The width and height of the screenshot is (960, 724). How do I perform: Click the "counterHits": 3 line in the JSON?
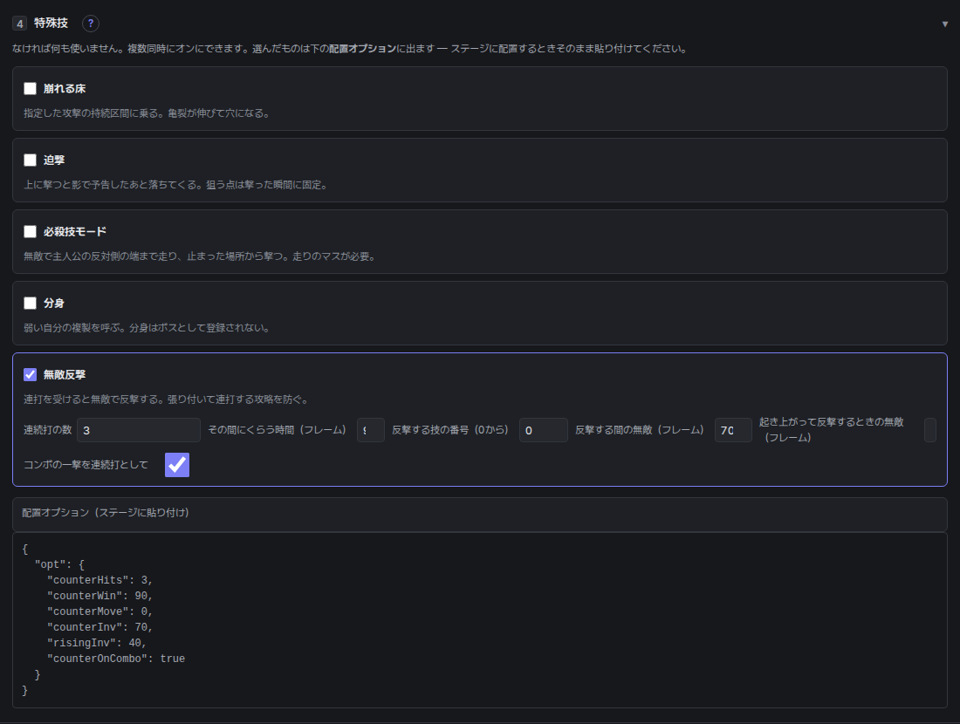[100, 580]
